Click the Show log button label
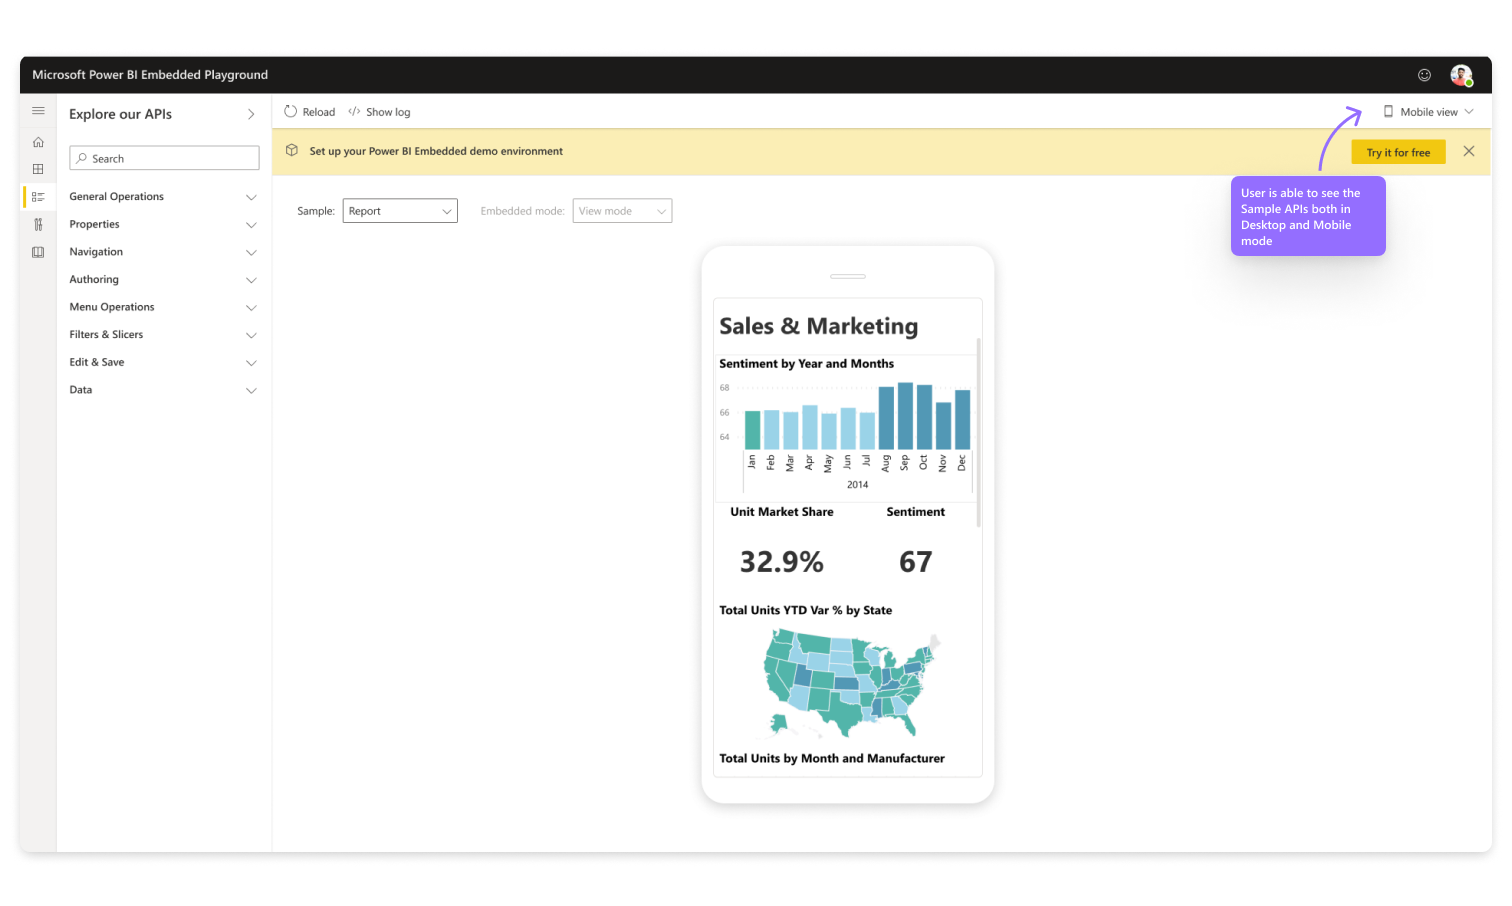The height and width of the screenshot is (906, 1512). point(388,112)
